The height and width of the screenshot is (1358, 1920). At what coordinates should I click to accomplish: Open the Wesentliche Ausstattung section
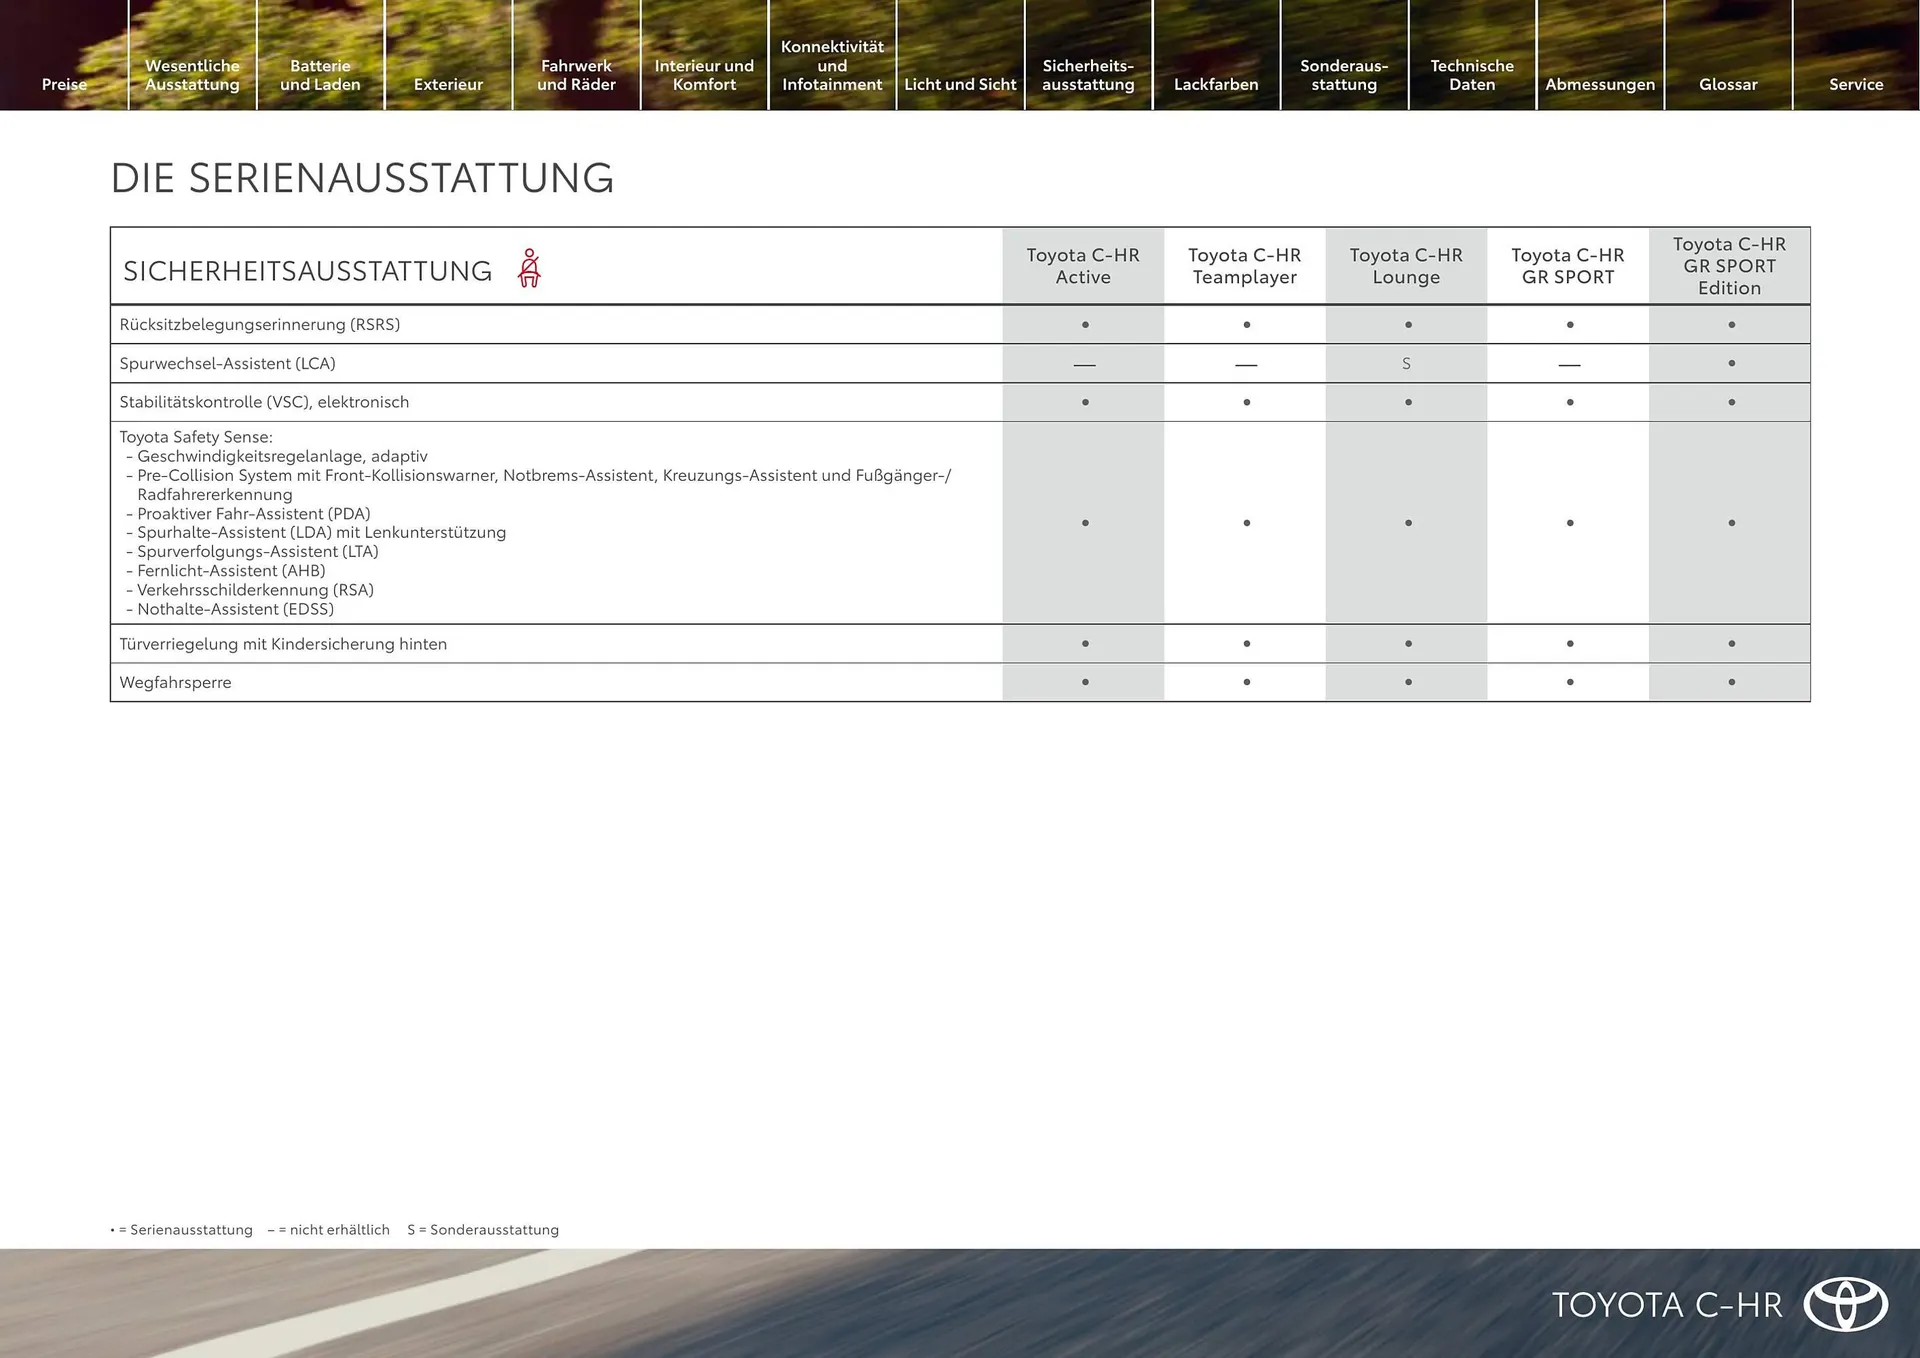pos(192,75)
